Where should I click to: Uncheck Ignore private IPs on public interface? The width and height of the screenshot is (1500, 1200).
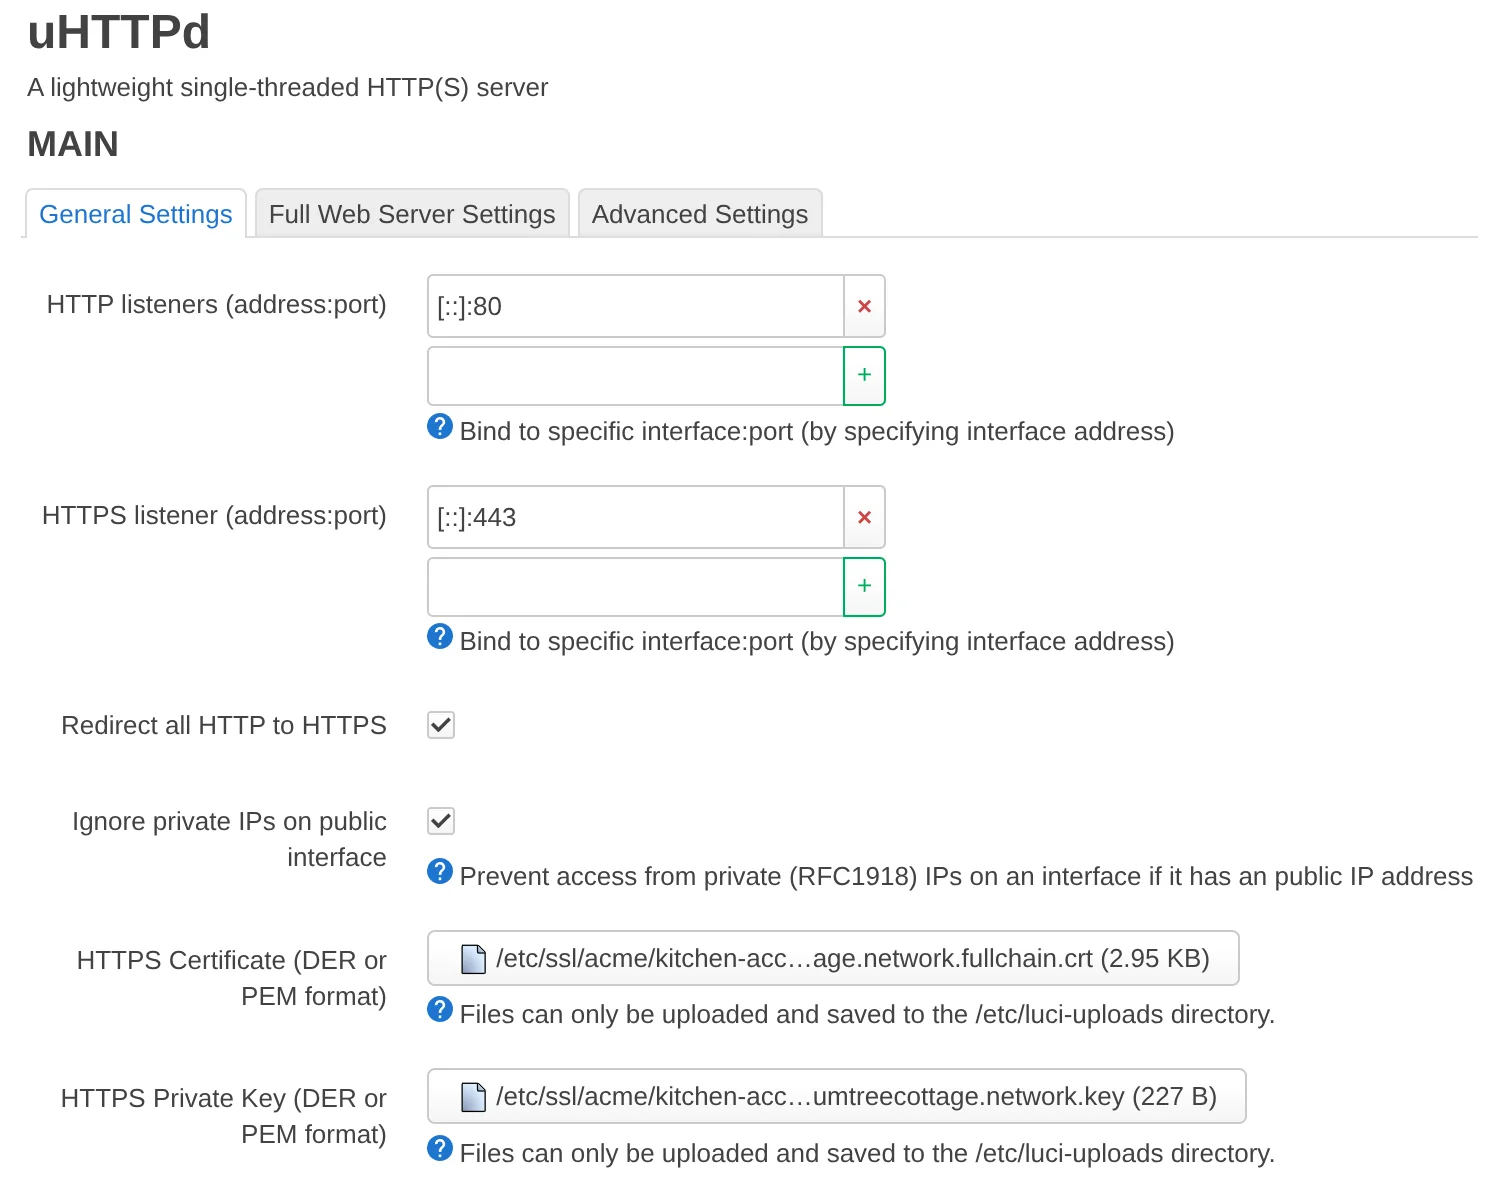click(x=440, y=821)
